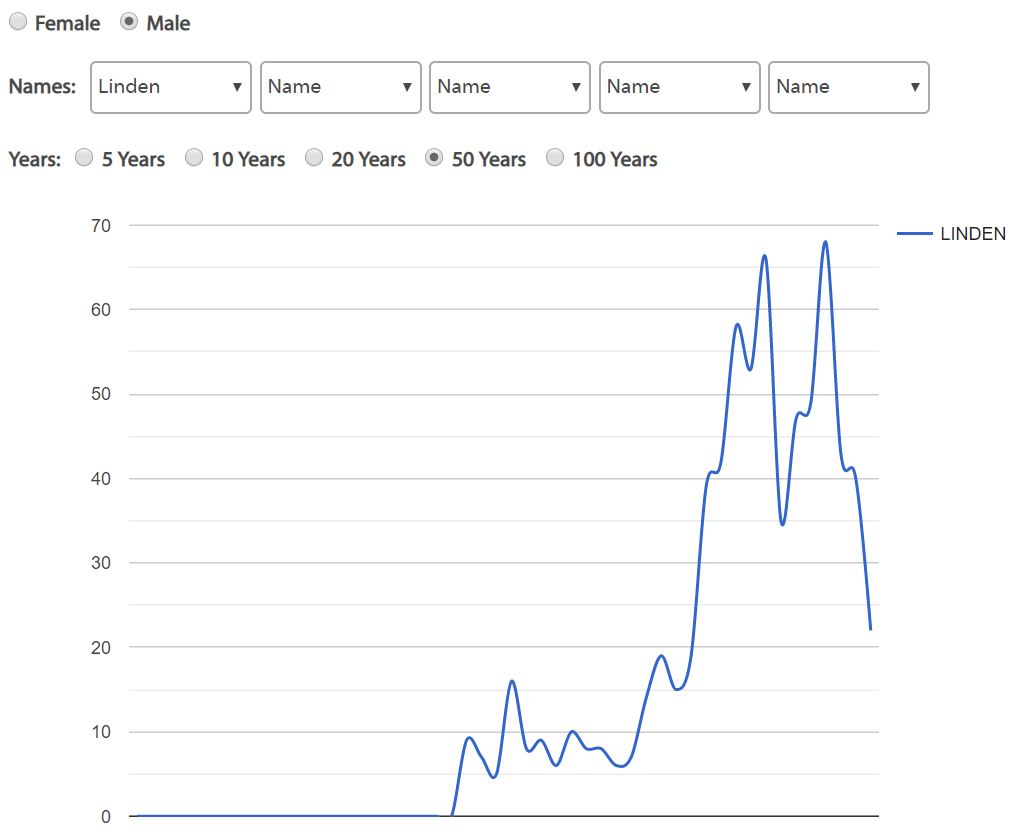Click the final endpoint of the line

point(870,628)
